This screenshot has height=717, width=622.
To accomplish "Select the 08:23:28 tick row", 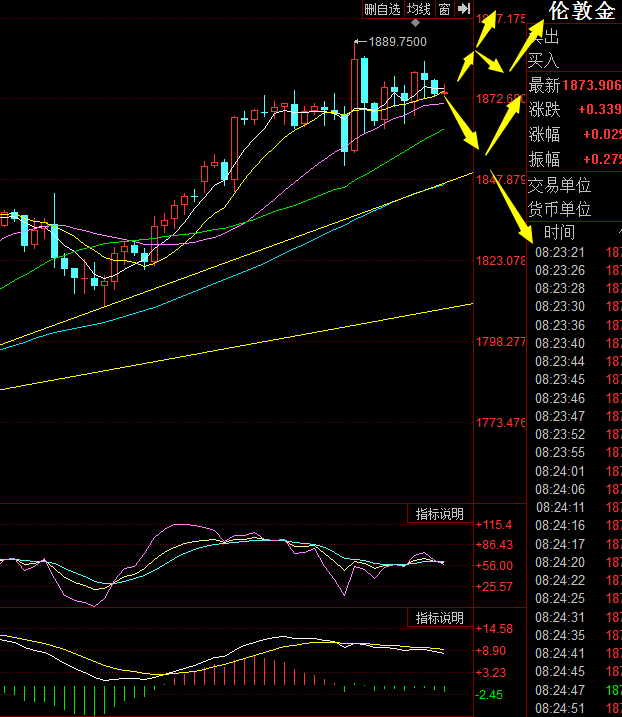I will pyautogui.click(x=578, y=289).
